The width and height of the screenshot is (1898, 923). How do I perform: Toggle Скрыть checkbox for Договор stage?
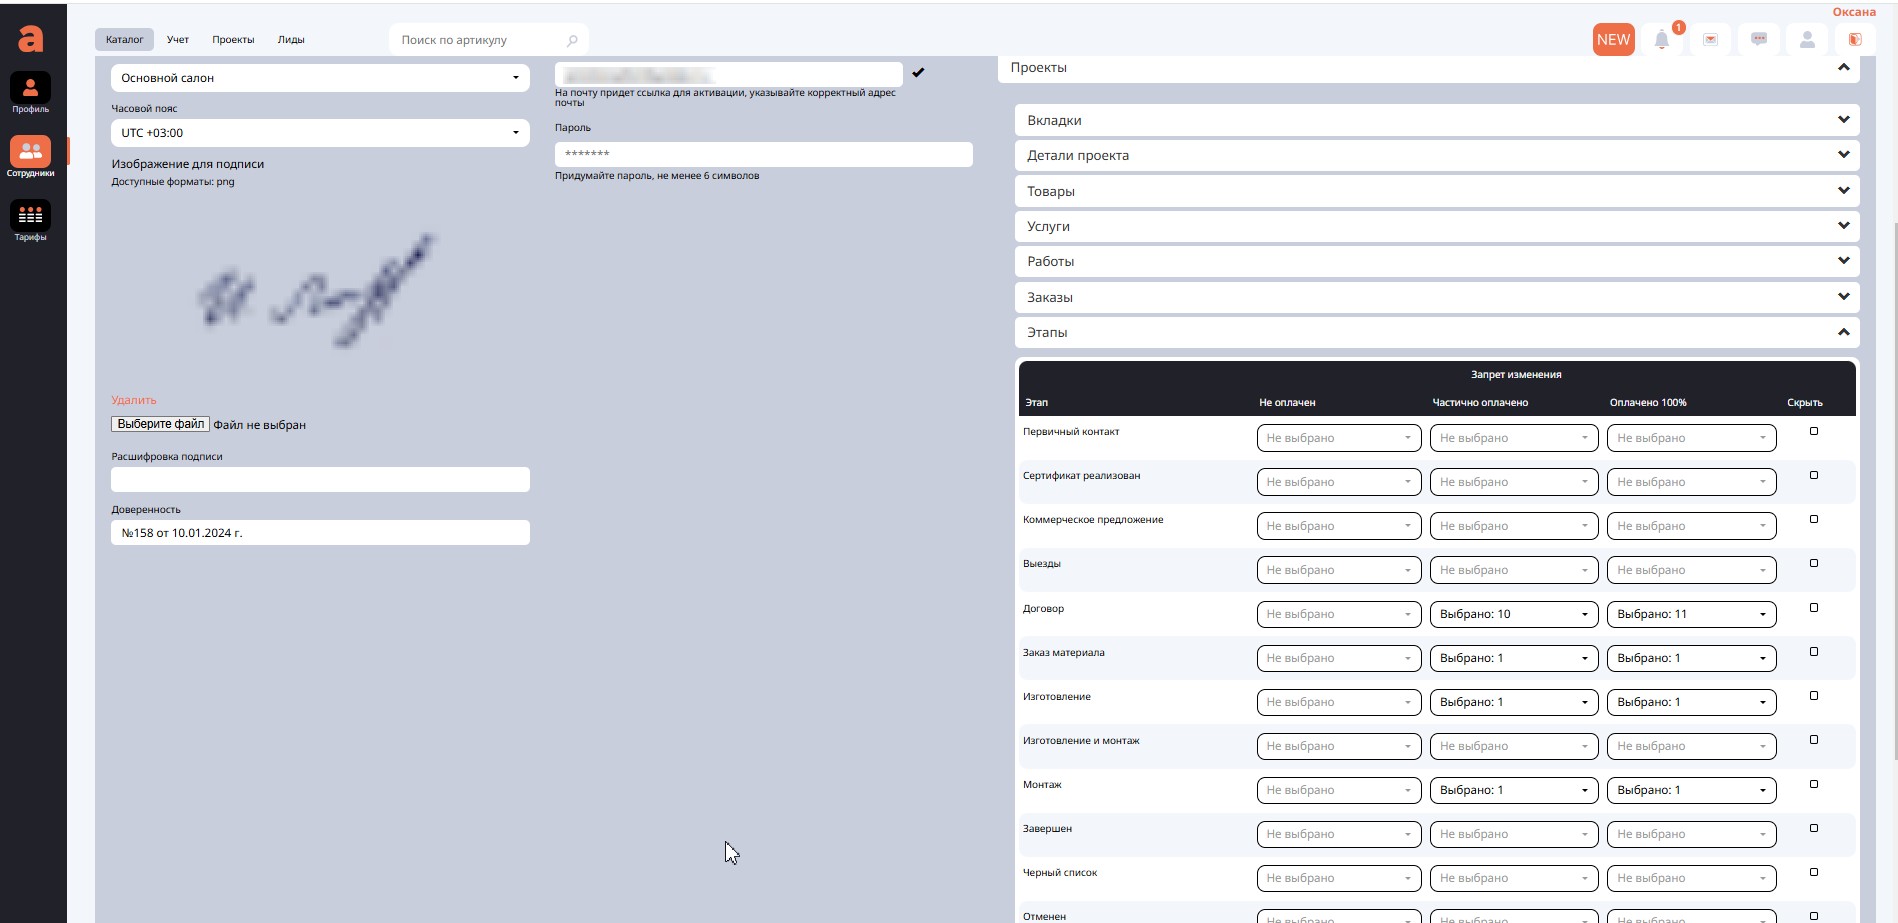click(x=1814, y=608)
